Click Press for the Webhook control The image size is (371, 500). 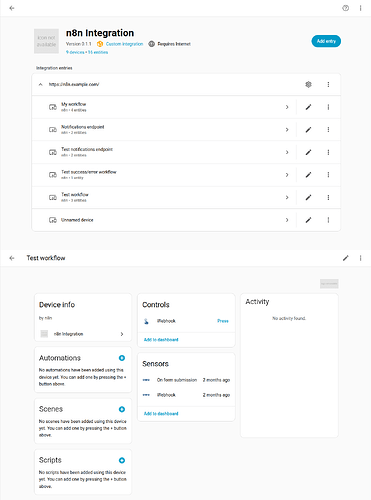pyautogui.click(x=223, y=321)
